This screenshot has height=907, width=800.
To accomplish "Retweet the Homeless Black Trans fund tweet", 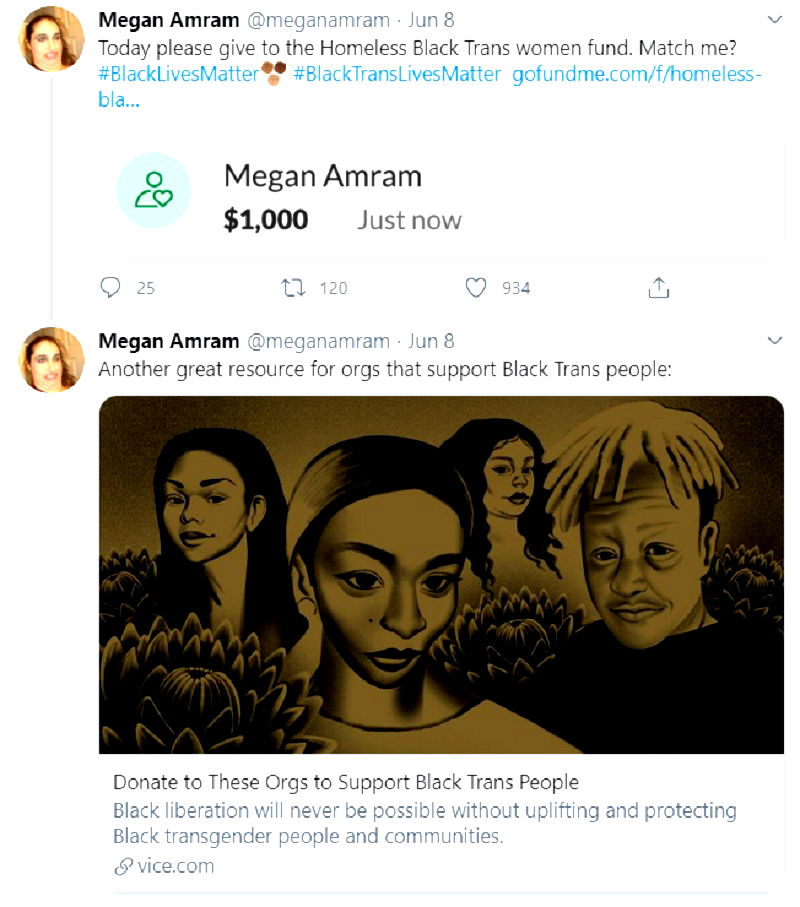I will point(293,288).
